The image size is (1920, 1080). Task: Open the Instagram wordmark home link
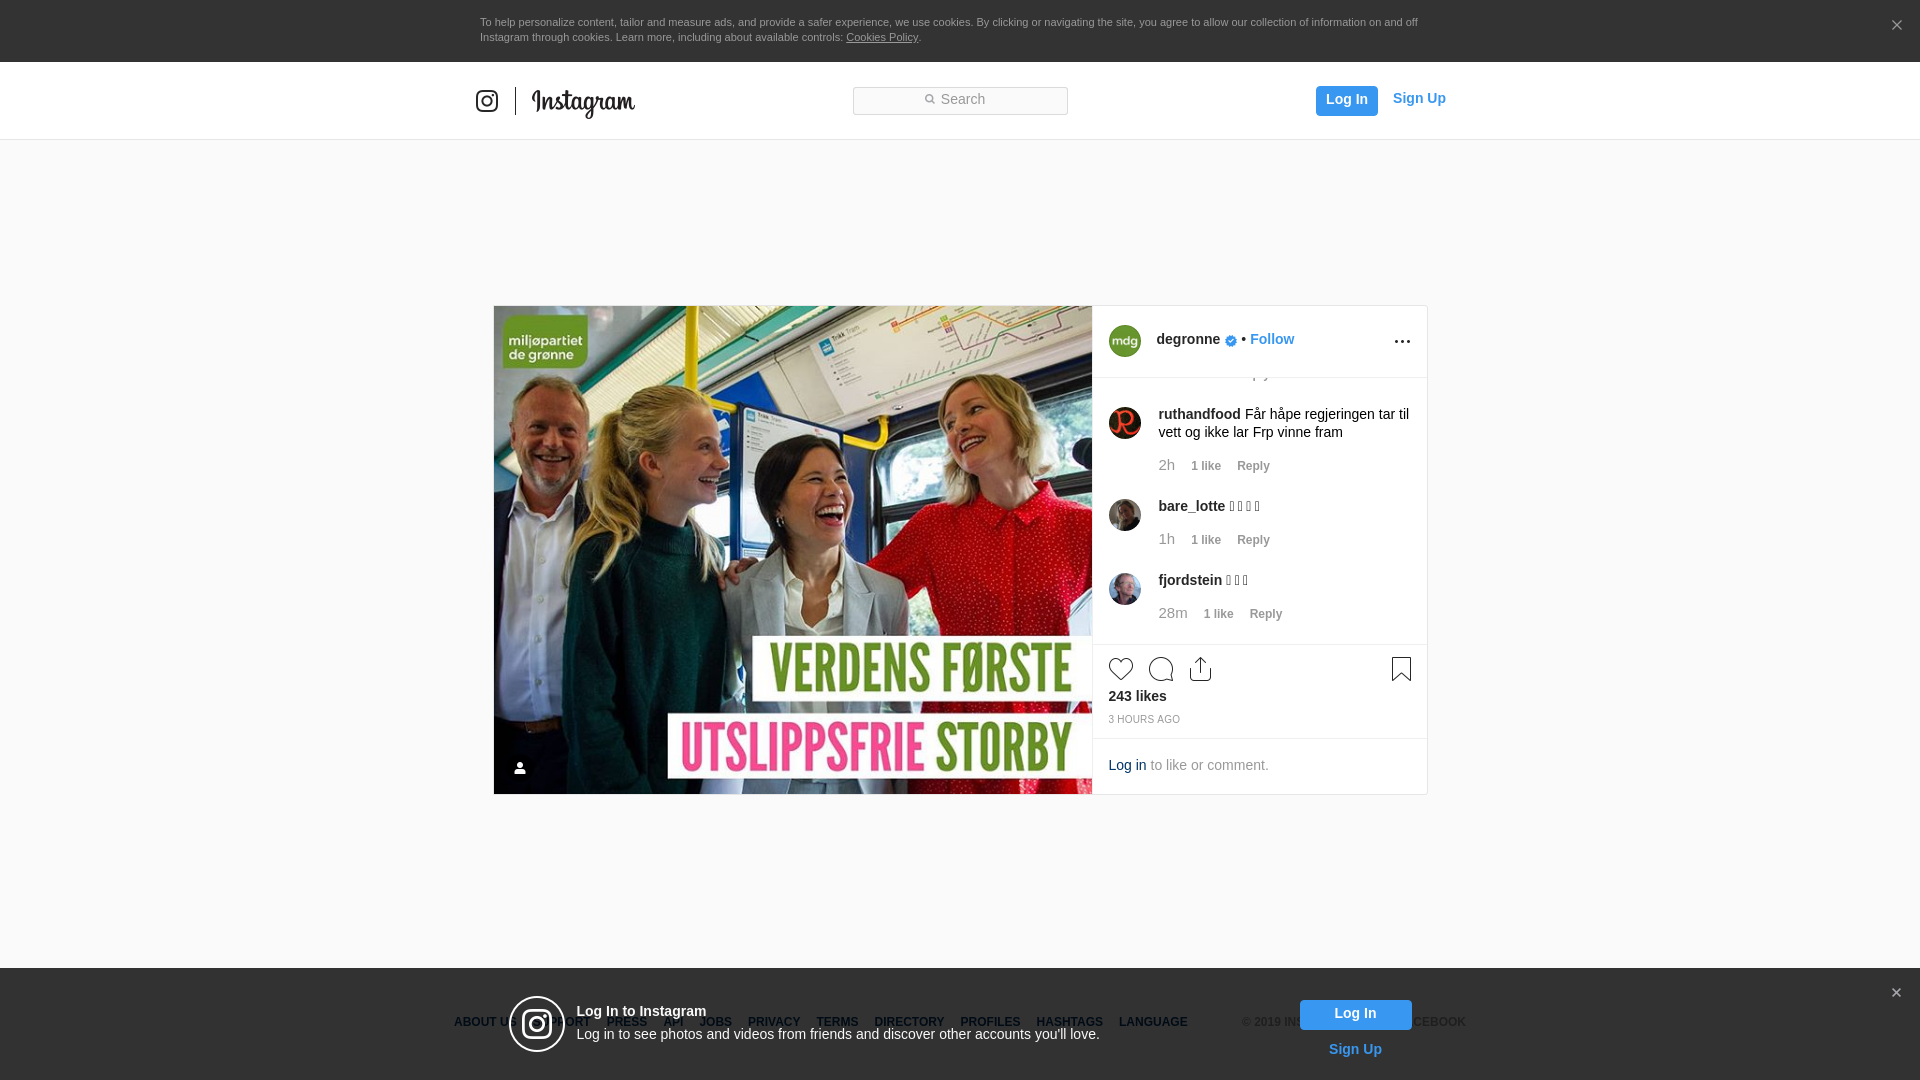tap(583, 103)
